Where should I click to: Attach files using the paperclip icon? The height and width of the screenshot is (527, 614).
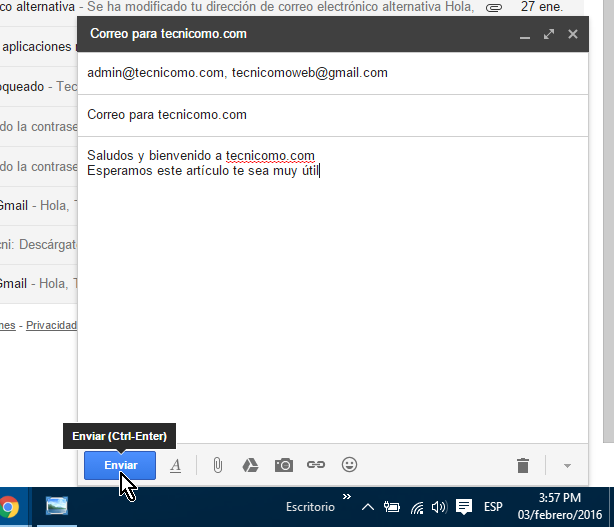click(218, 465)
